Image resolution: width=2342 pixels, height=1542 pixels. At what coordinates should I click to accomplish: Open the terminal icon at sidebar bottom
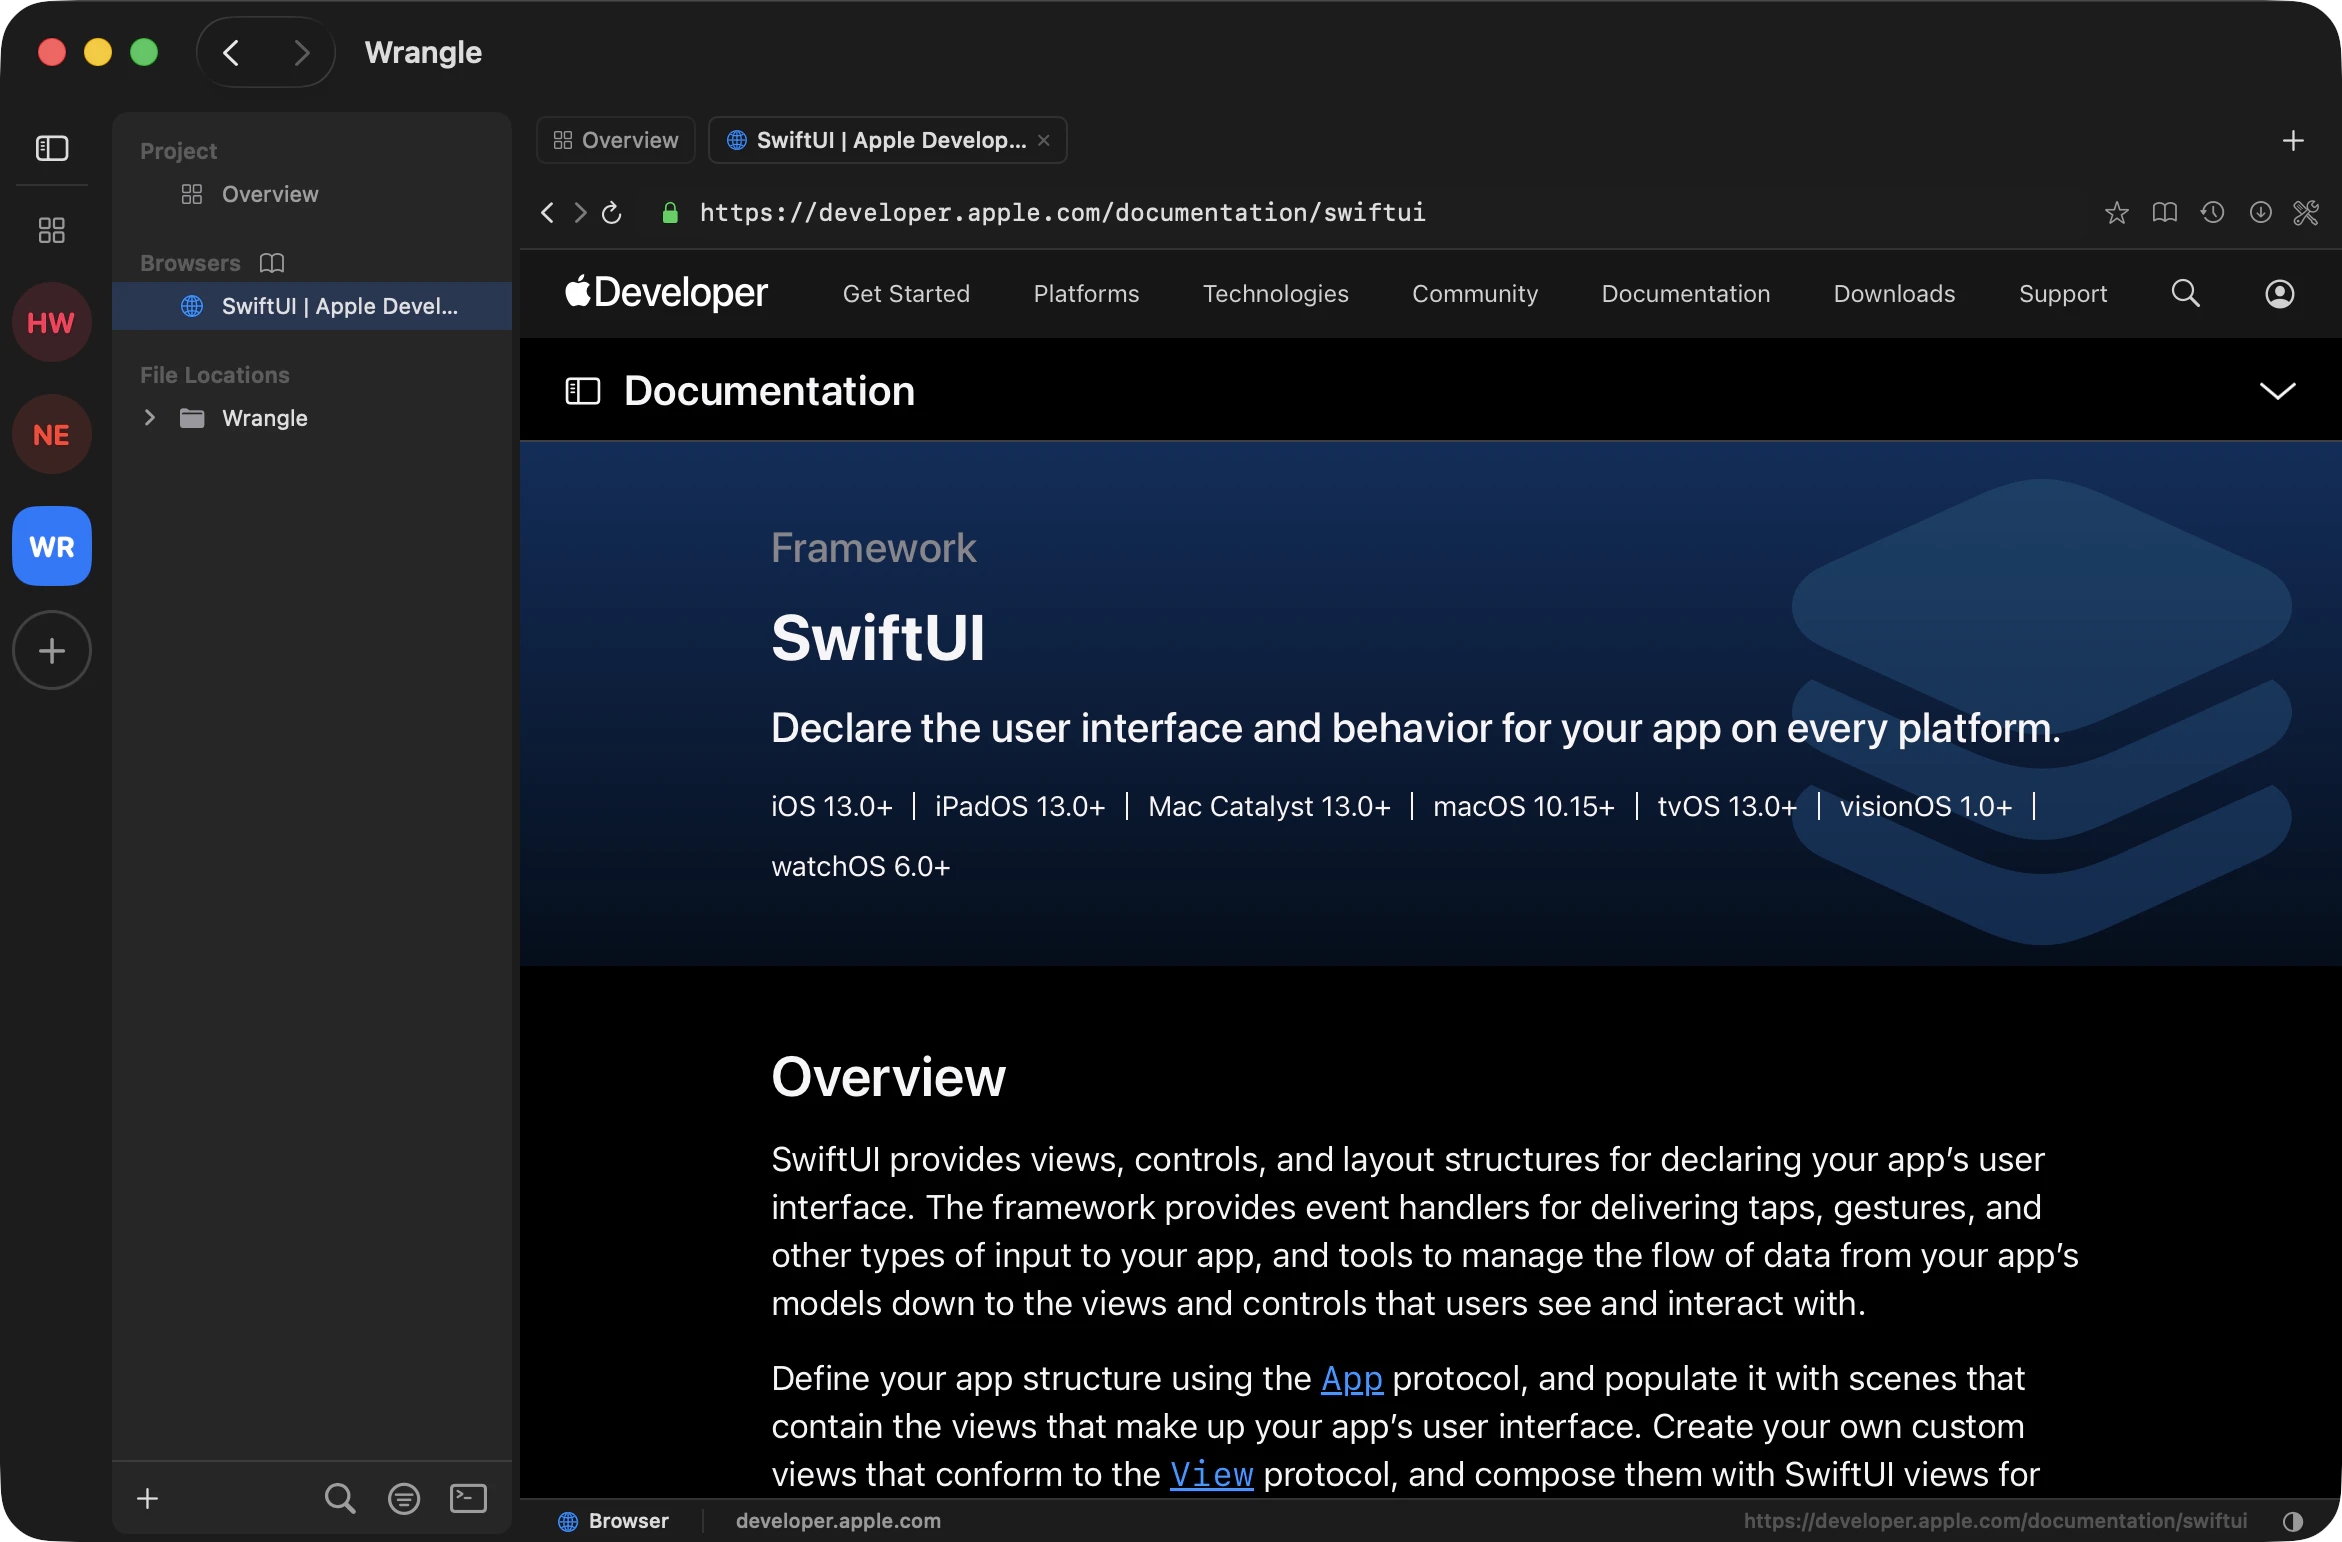(x=468, y=1498)
